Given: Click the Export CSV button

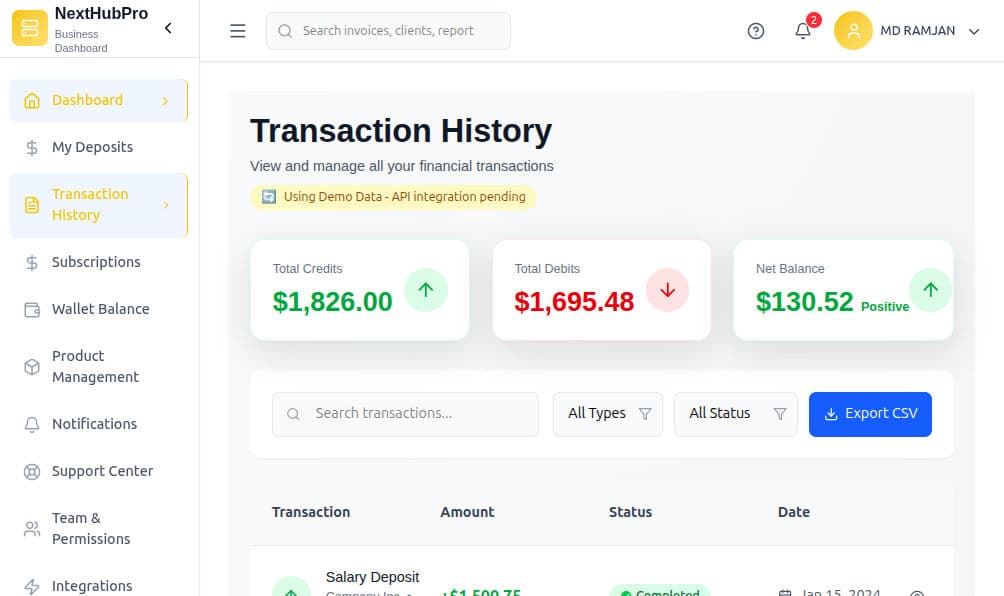Looking at the screenshot, I should (870, 413).
